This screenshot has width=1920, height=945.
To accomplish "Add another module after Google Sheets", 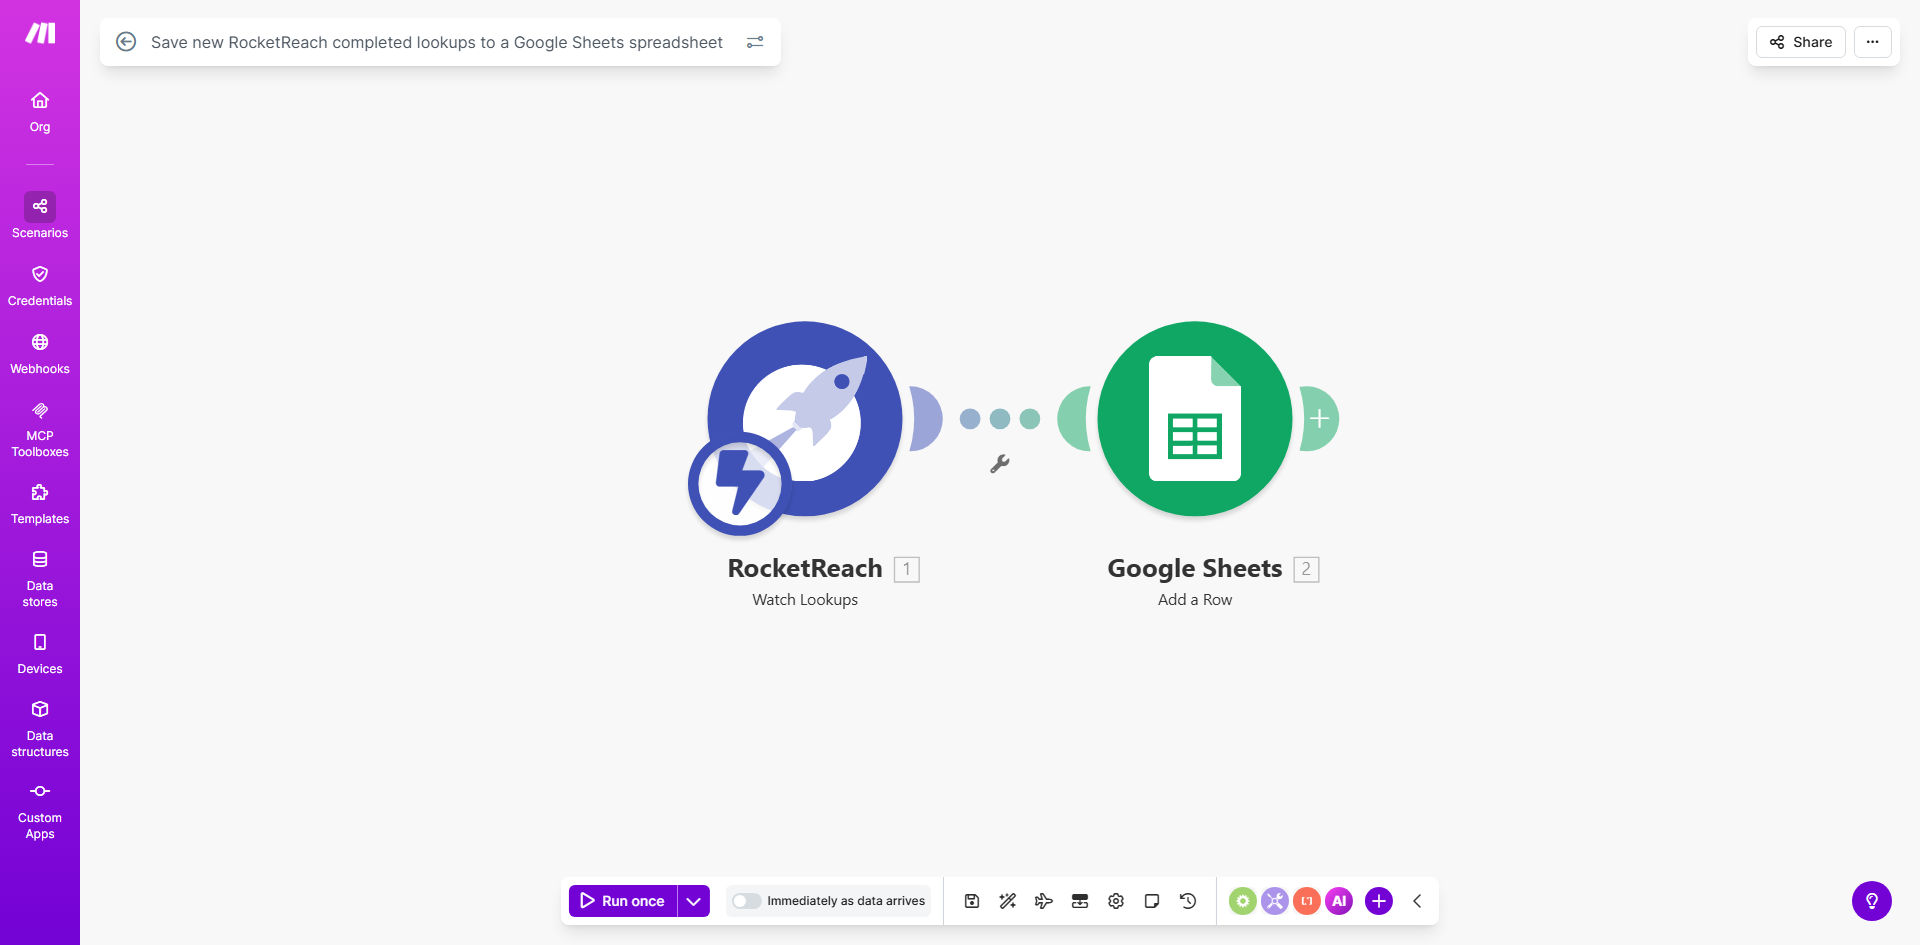I will [x=1319, y=419].
